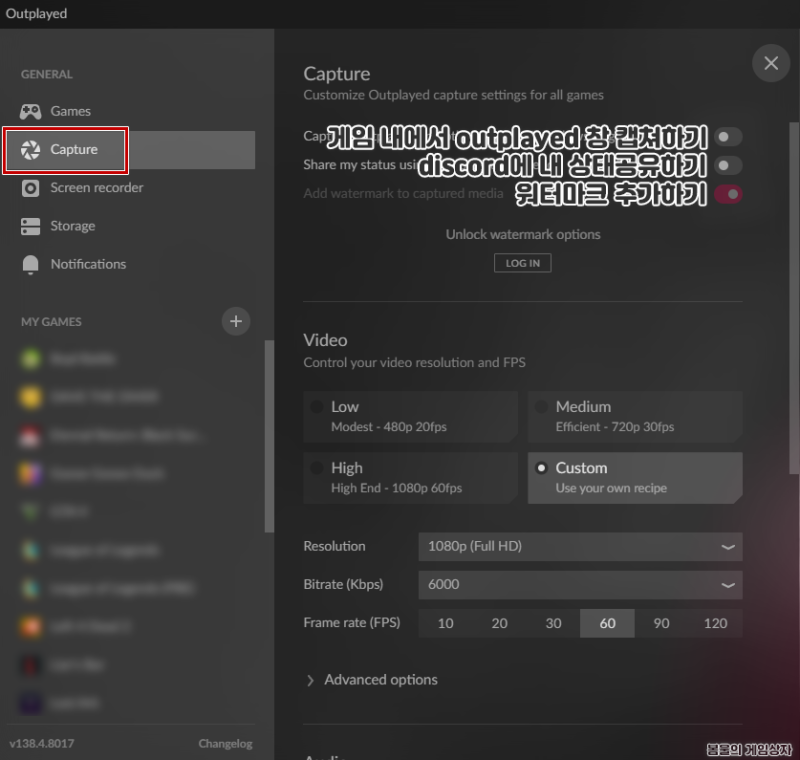This screenshot has height=760, width=800.
Task: Click the MY GAMES section header
Action: pos(51,322)
